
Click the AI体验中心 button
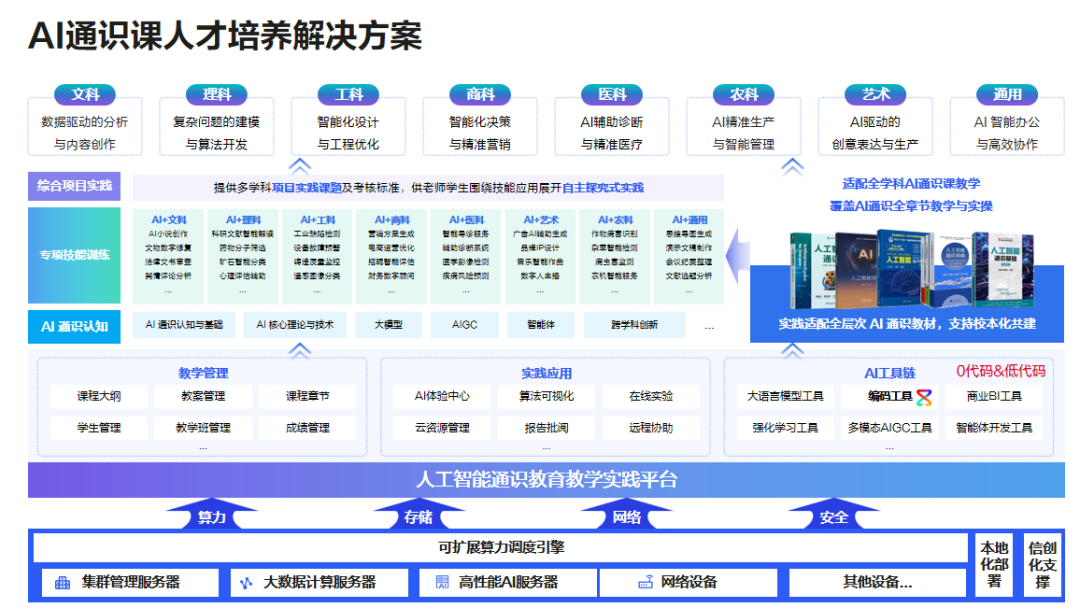pos(442,397)
